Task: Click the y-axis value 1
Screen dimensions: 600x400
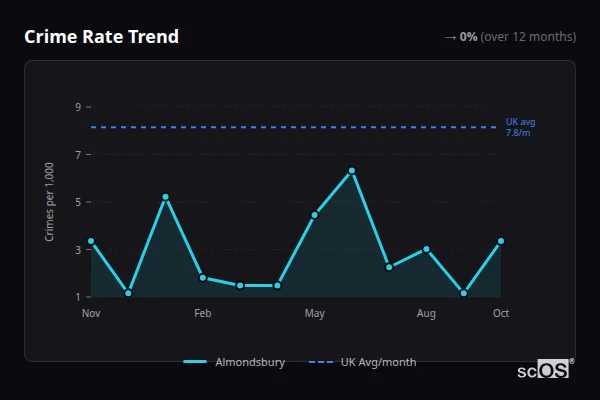Action: click(78, 297)
